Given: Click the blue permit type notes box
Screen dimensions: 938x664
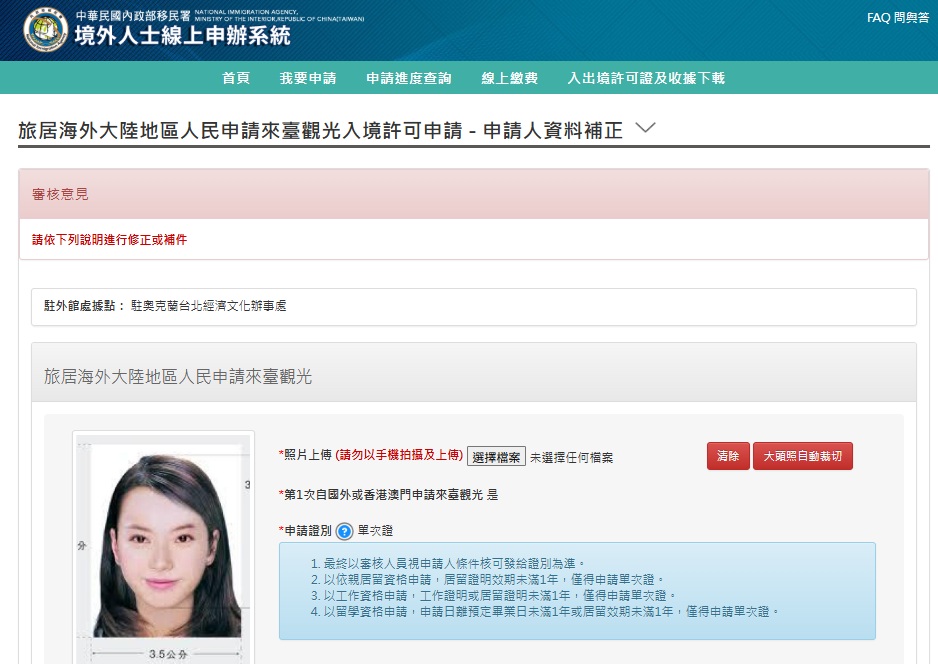Looking at the screenshot, I should [x=577, y=590].
